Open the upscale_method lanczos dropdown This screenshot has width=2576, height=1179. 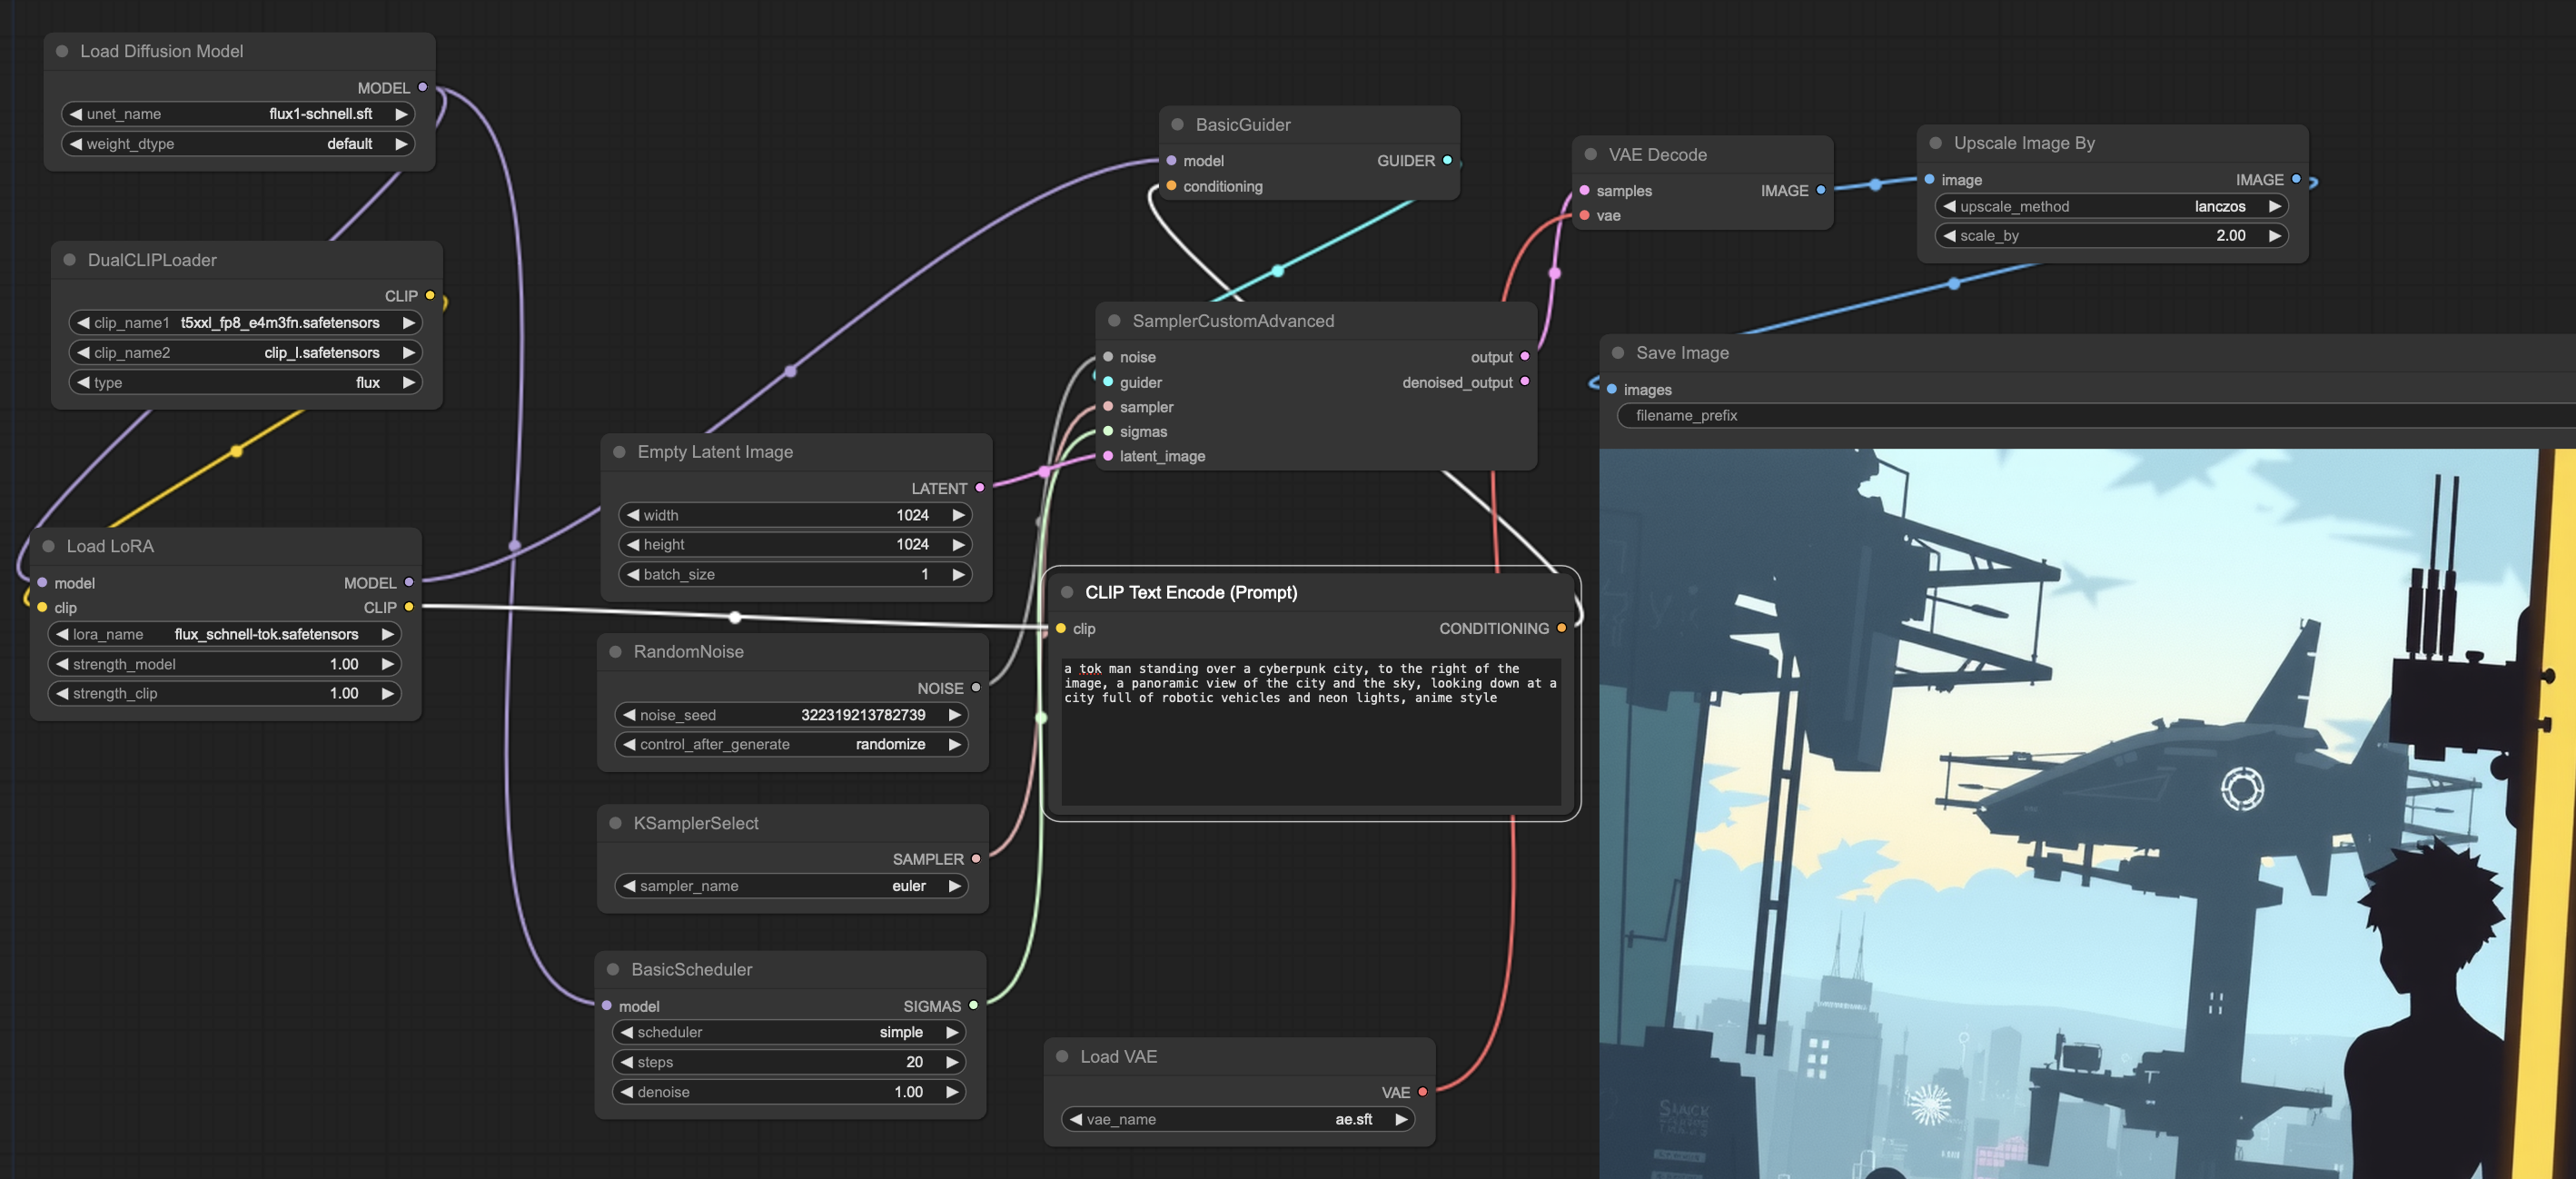2111,207
